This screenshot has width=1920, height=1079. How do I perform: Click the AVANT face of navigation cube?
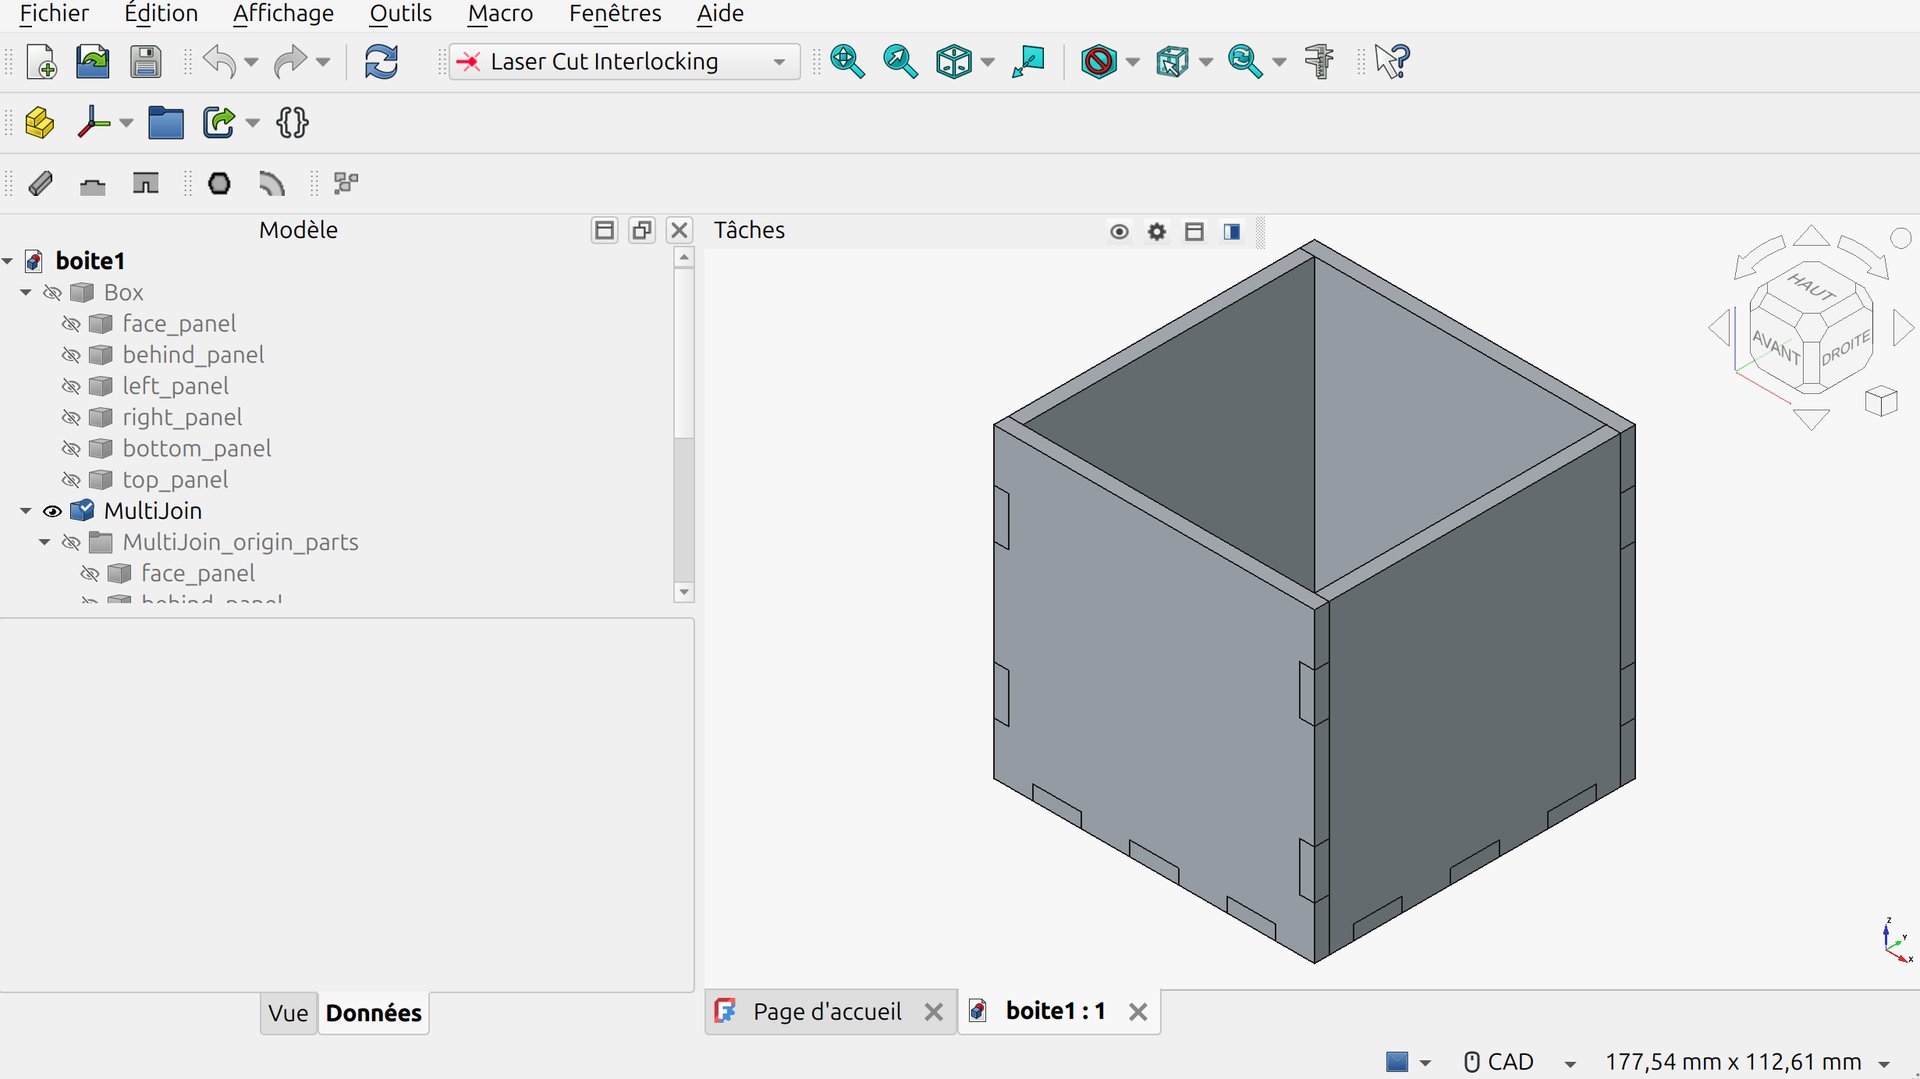pyautogui.click(x=1776, y=347)
